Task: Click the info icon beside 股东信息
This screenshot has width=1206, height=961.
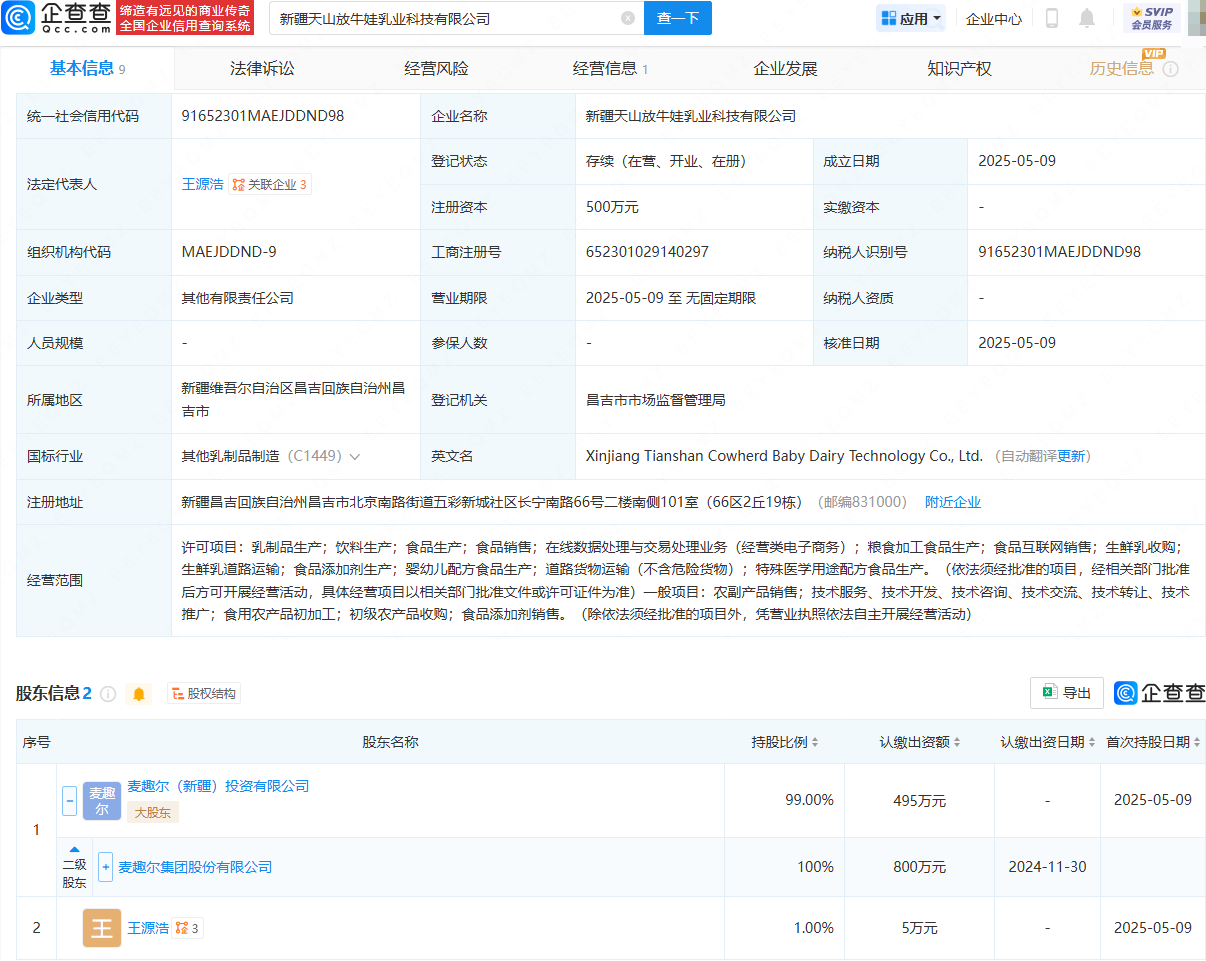Action: pos(108,693)
